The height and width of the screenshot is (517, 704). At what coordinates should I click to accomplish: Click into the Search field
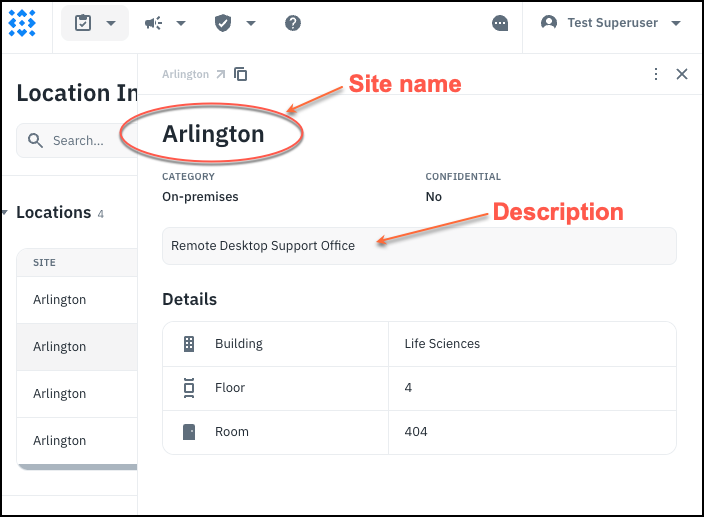(78, 141)
